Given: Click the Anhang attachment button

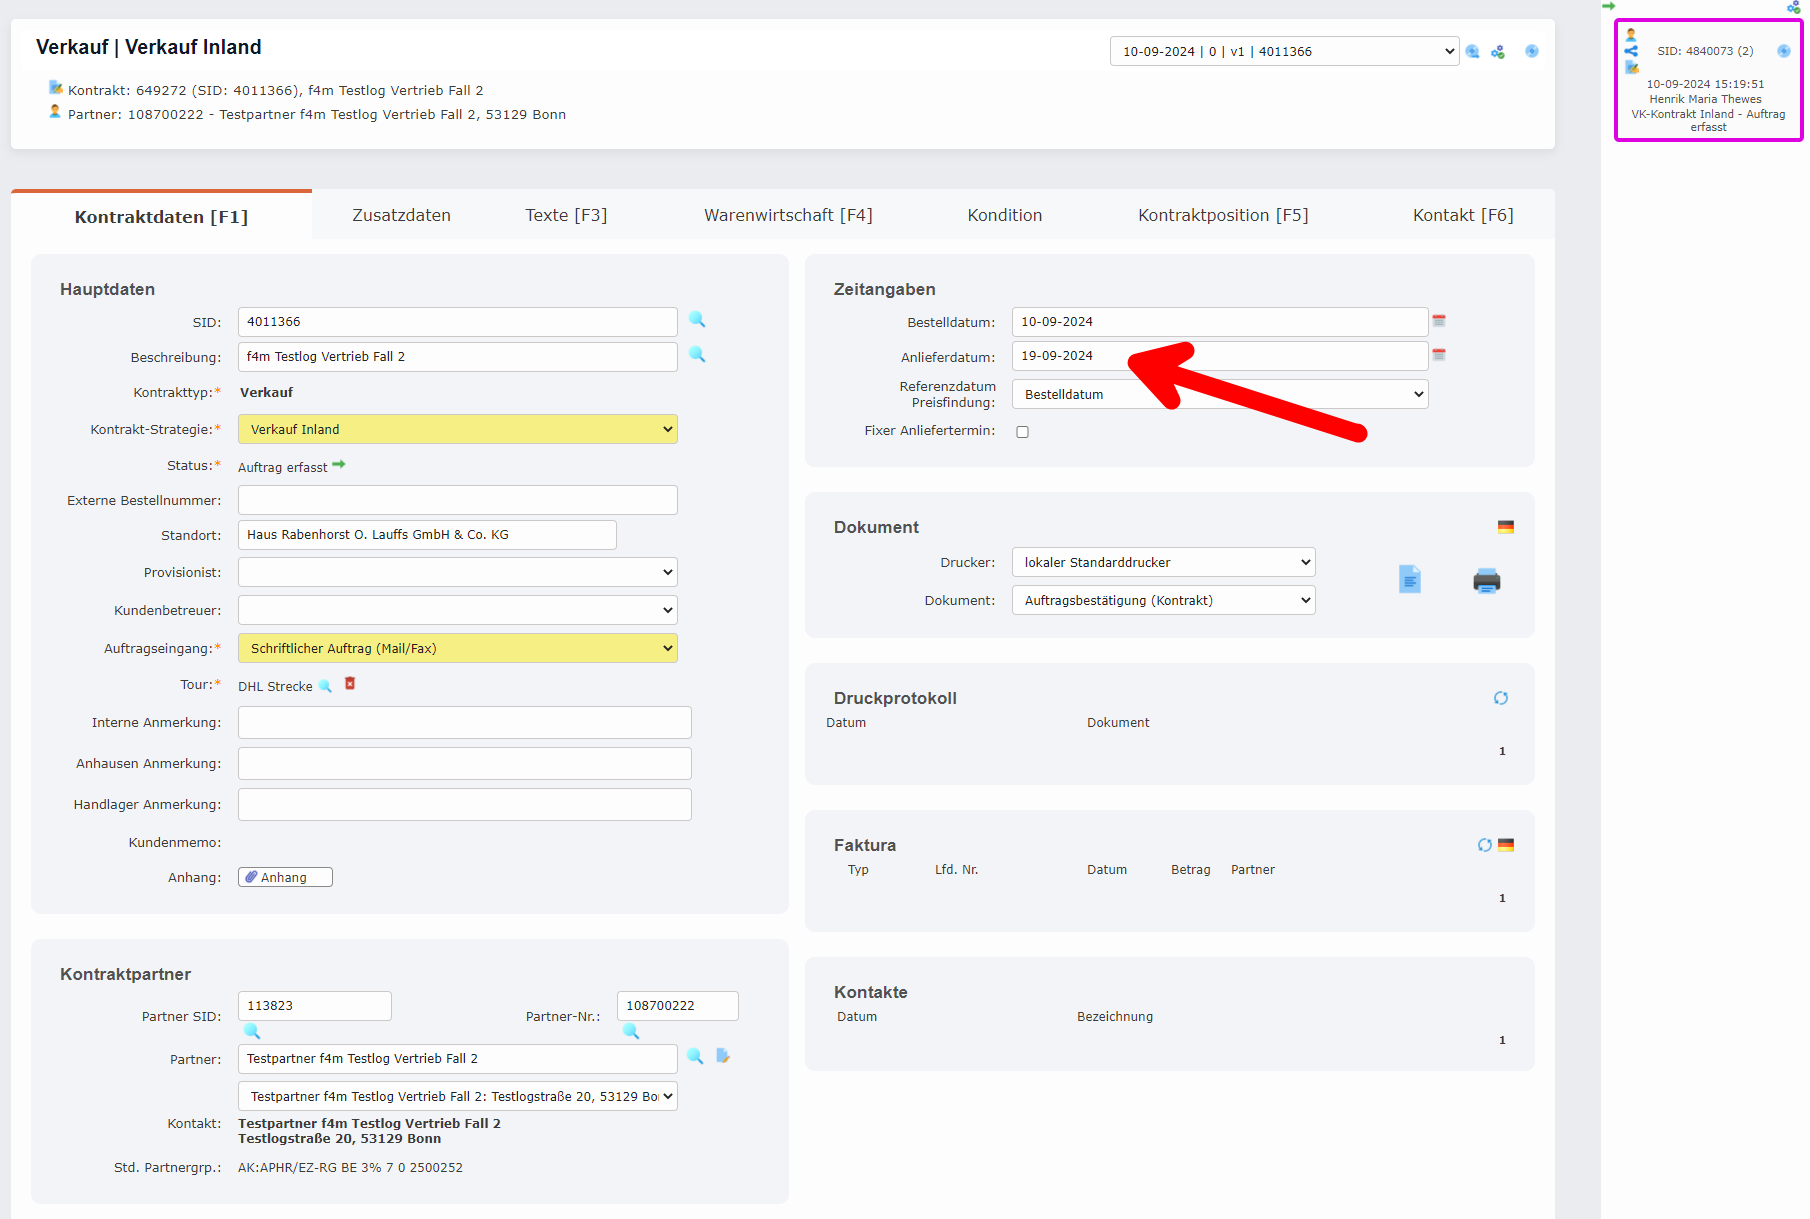Looking at the screenshot, I should point(285,877).
